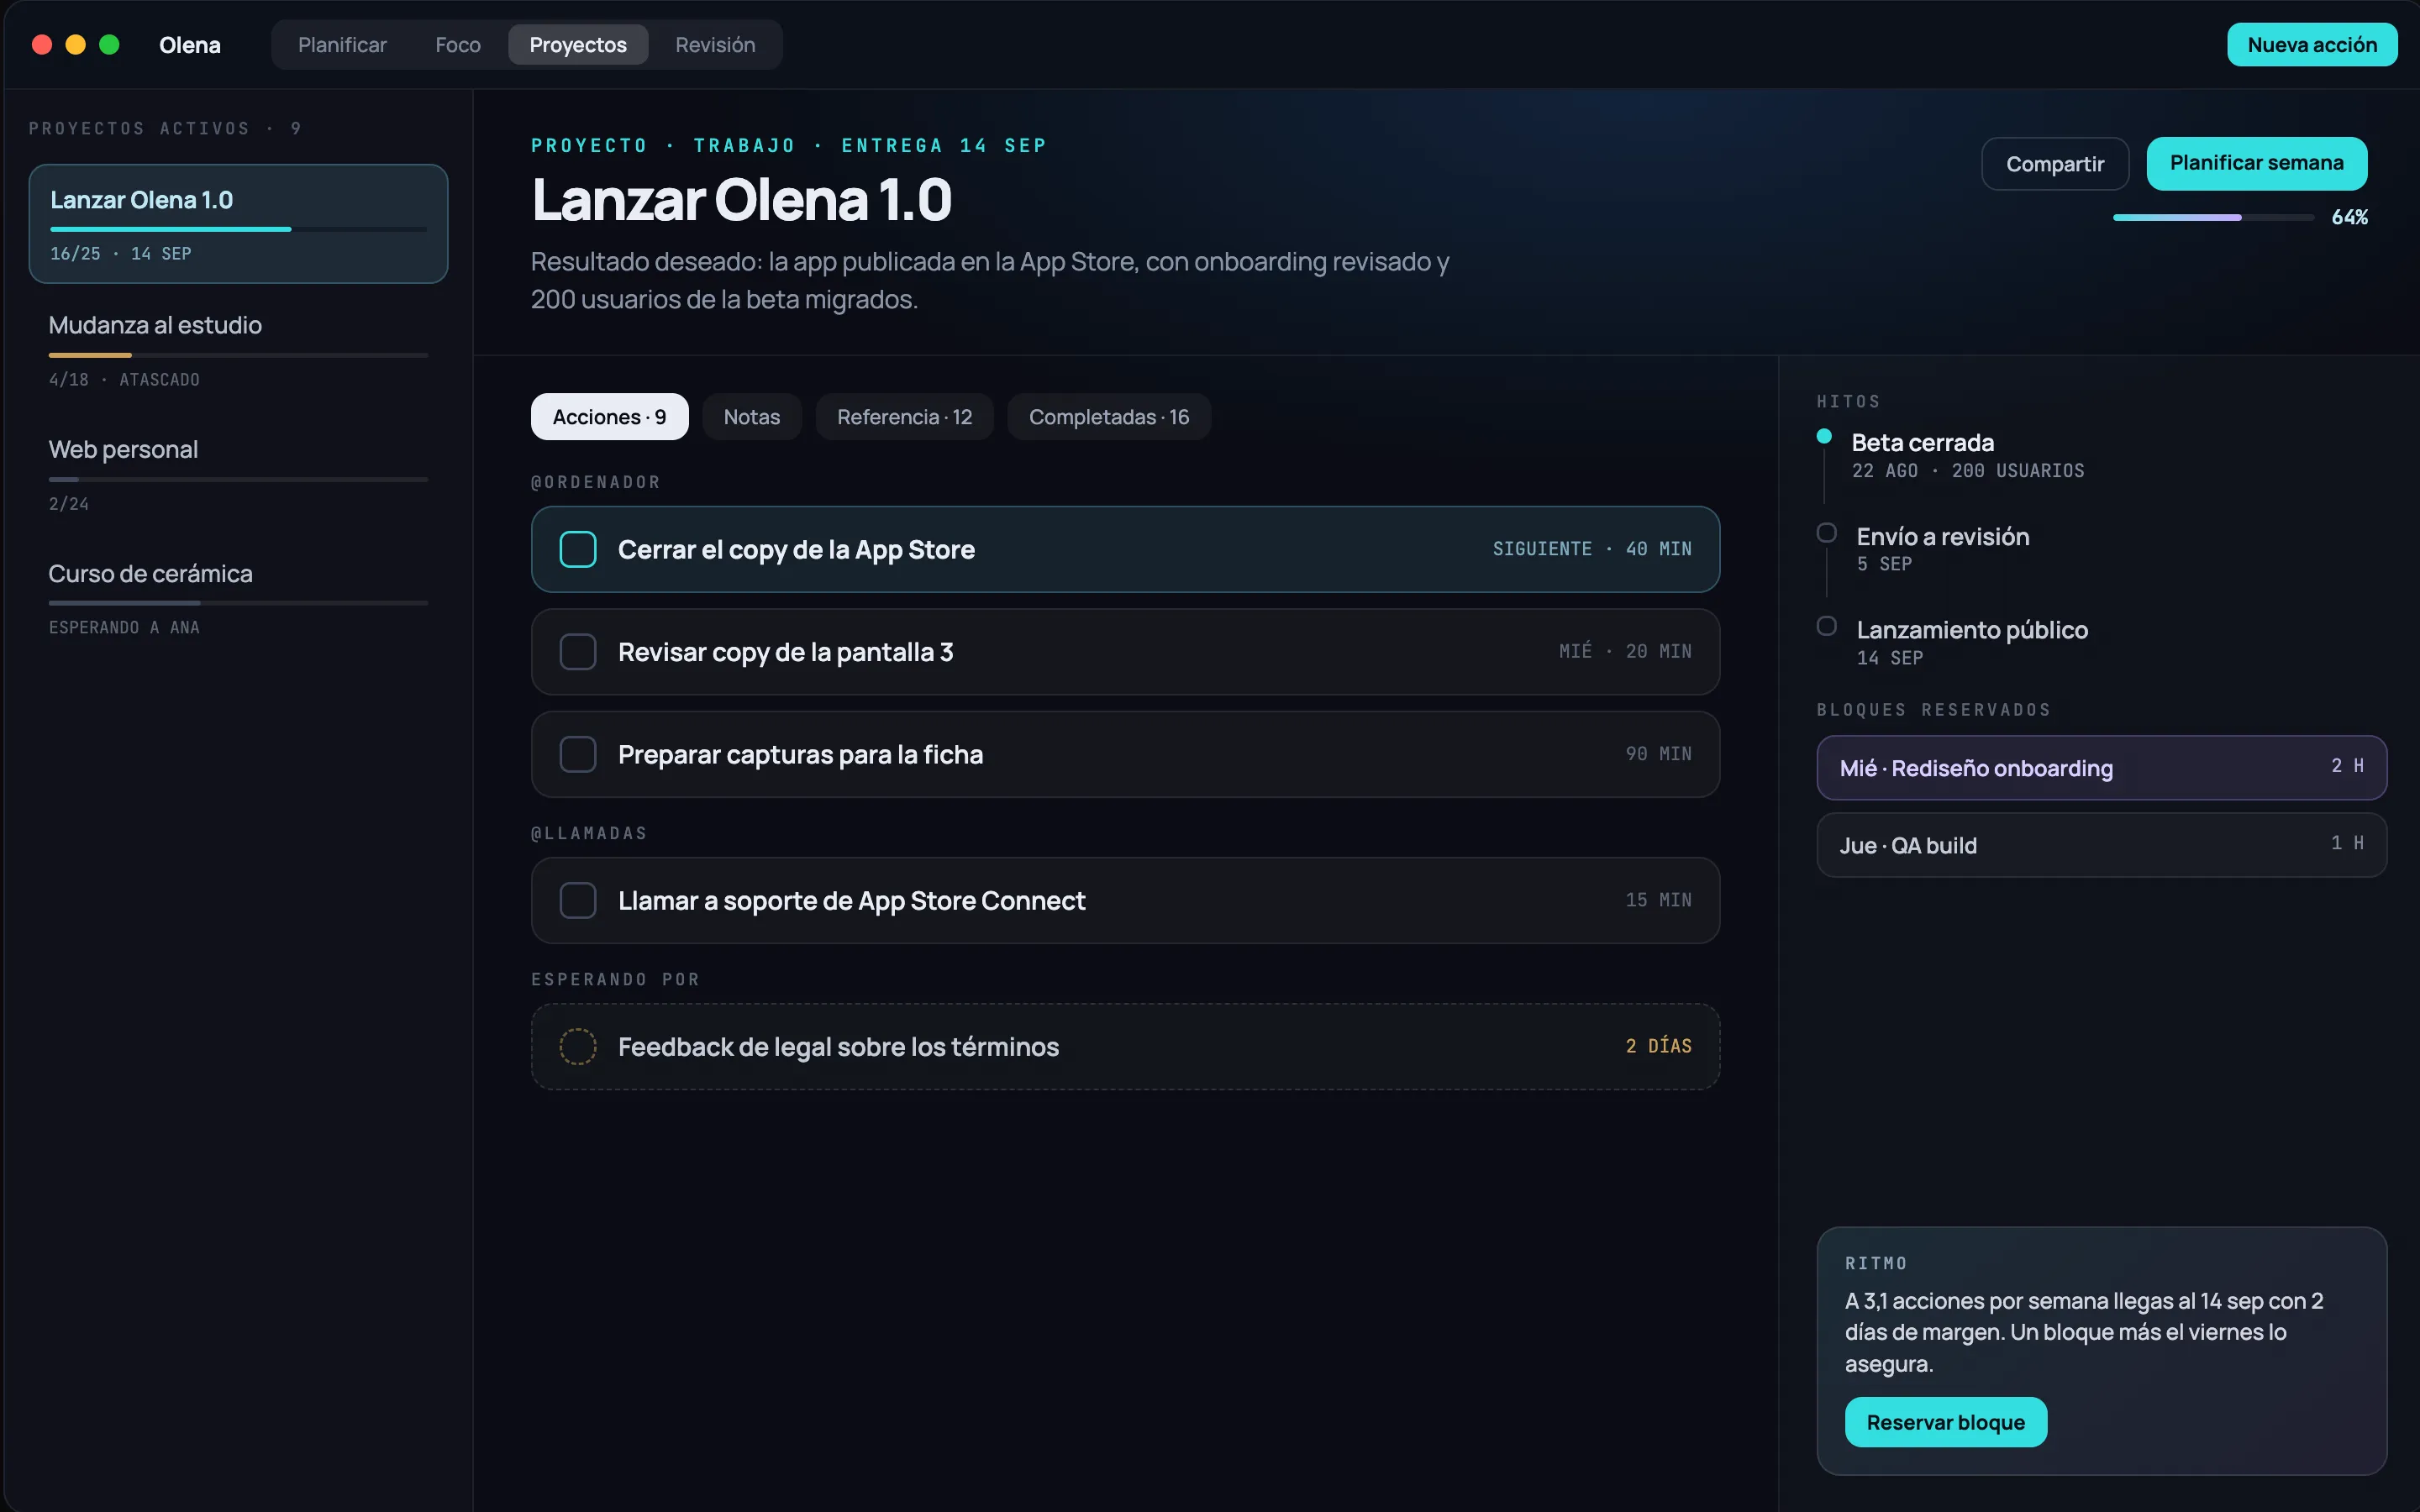Open the 'Preparar capturas para la ficha' title
The height and width of the screenshot is (1512, 2420).
800,755
